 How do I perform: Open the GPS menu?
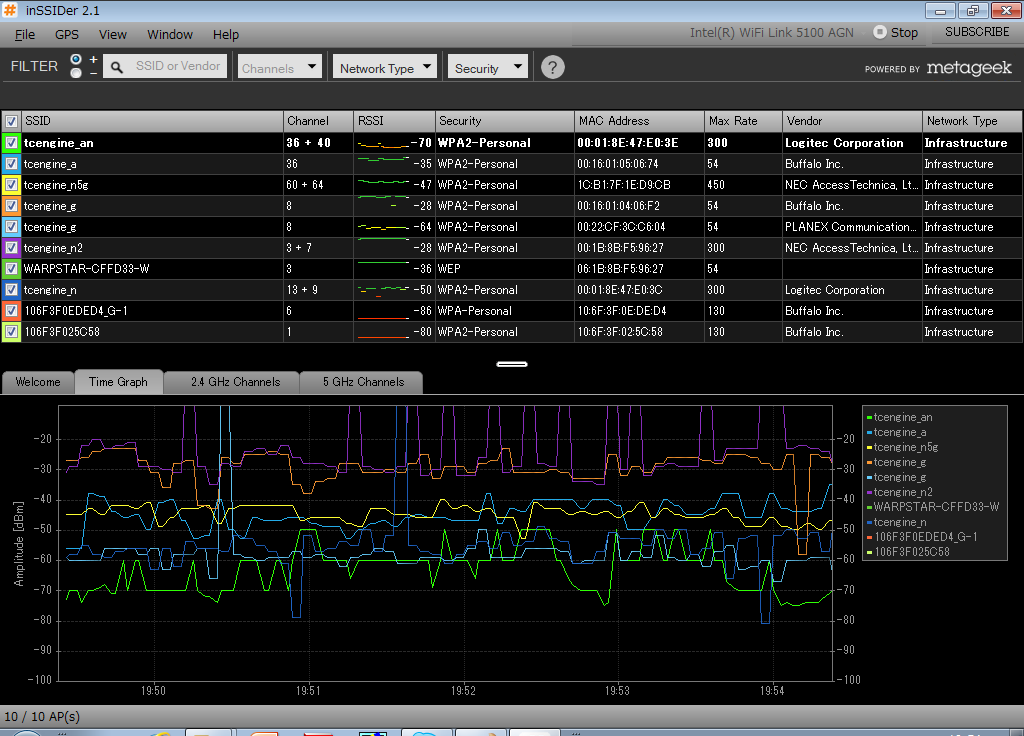[67, 35]
